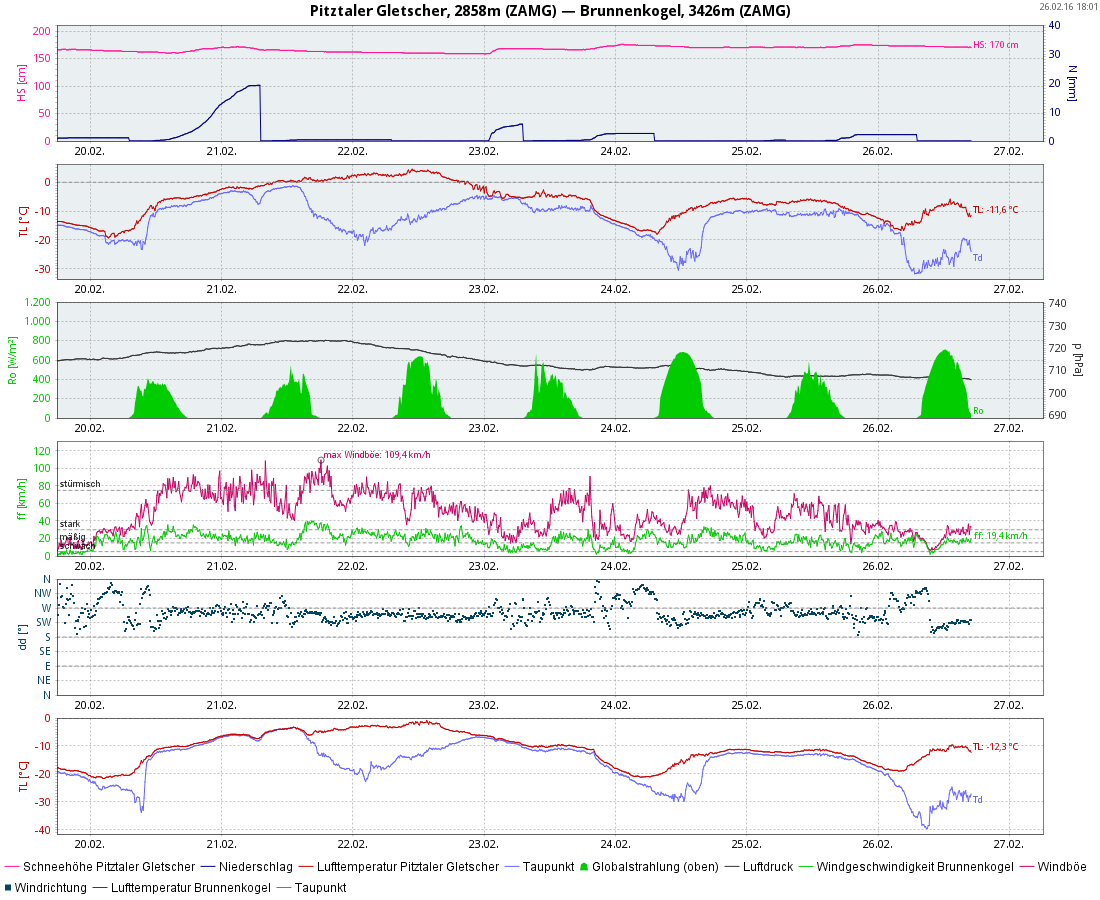Click the 'Ro [W/m²]' axis label

pyautogui.click(x=13, y=361)
